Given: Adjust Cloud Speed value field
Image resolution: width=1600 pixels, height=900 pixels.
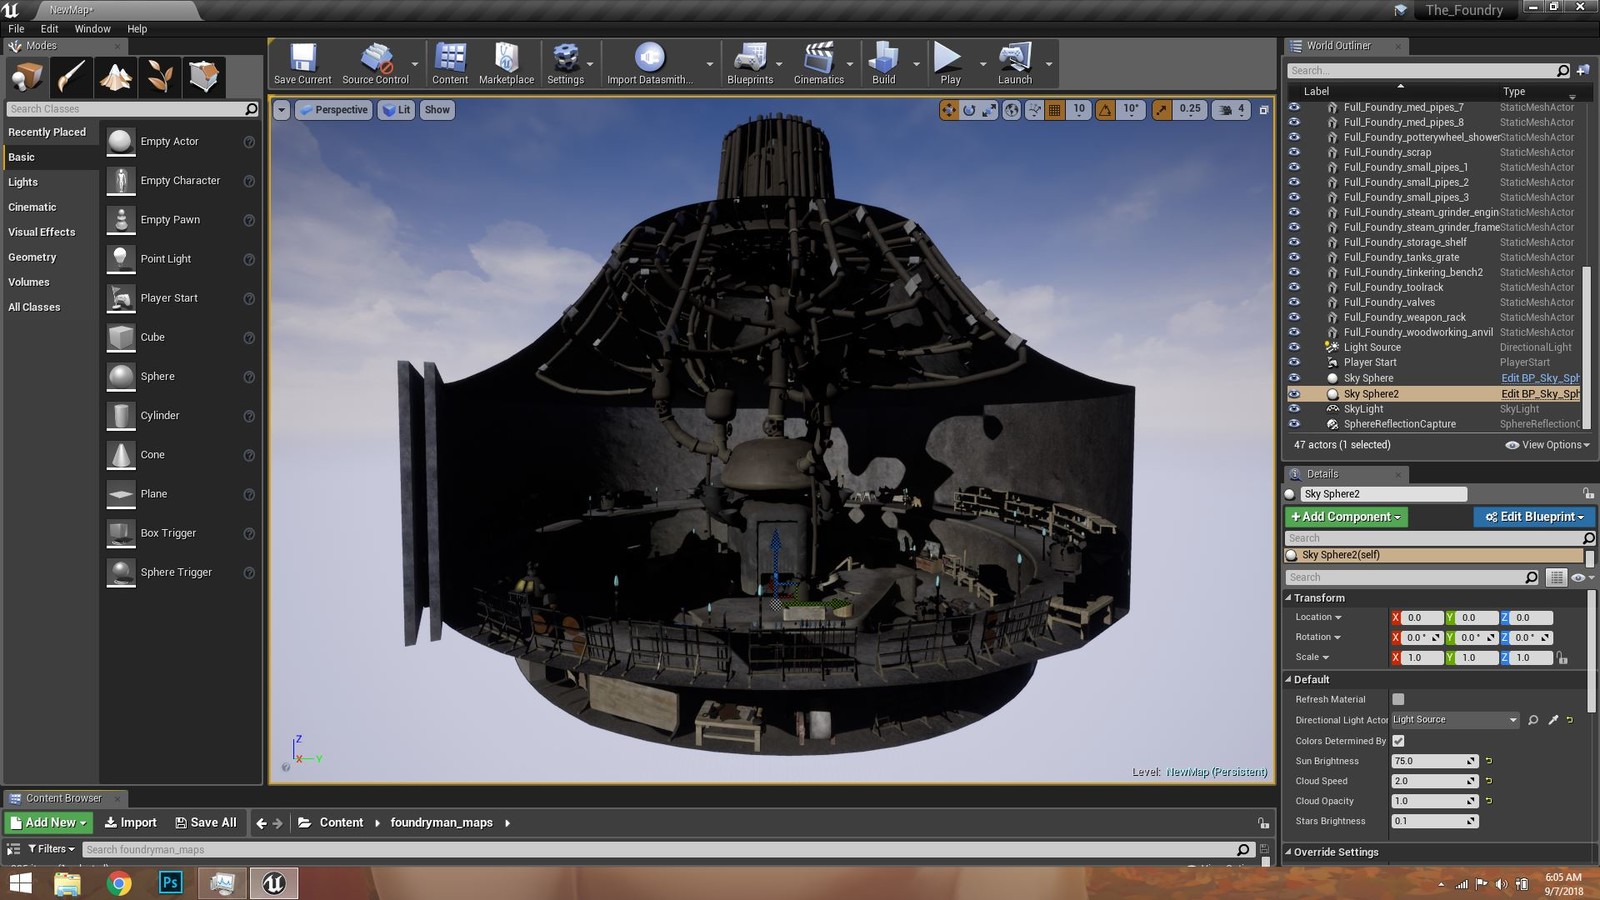Looking at the screenshot, I should pyautogui.click(x=1435, y=781).
